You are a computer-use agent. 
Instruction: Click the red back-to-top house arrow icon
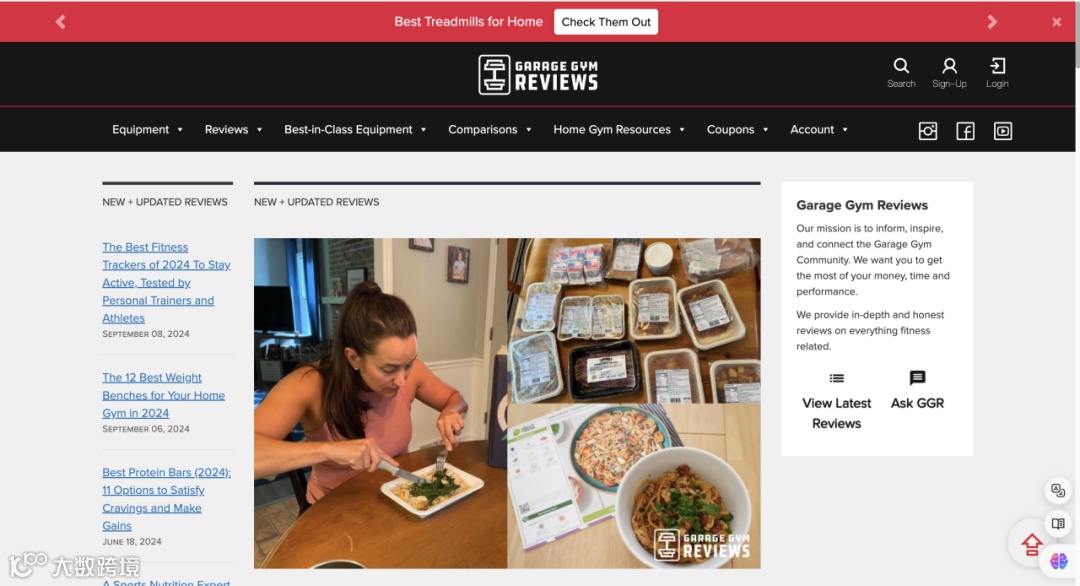point(1031,545)
